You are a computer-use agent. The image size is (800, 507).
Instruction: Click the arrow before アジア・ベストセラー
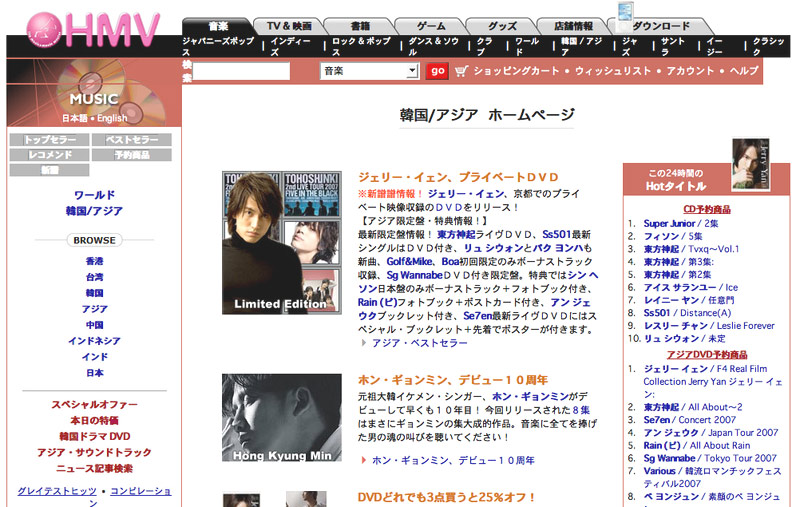(x=364, y=343)
